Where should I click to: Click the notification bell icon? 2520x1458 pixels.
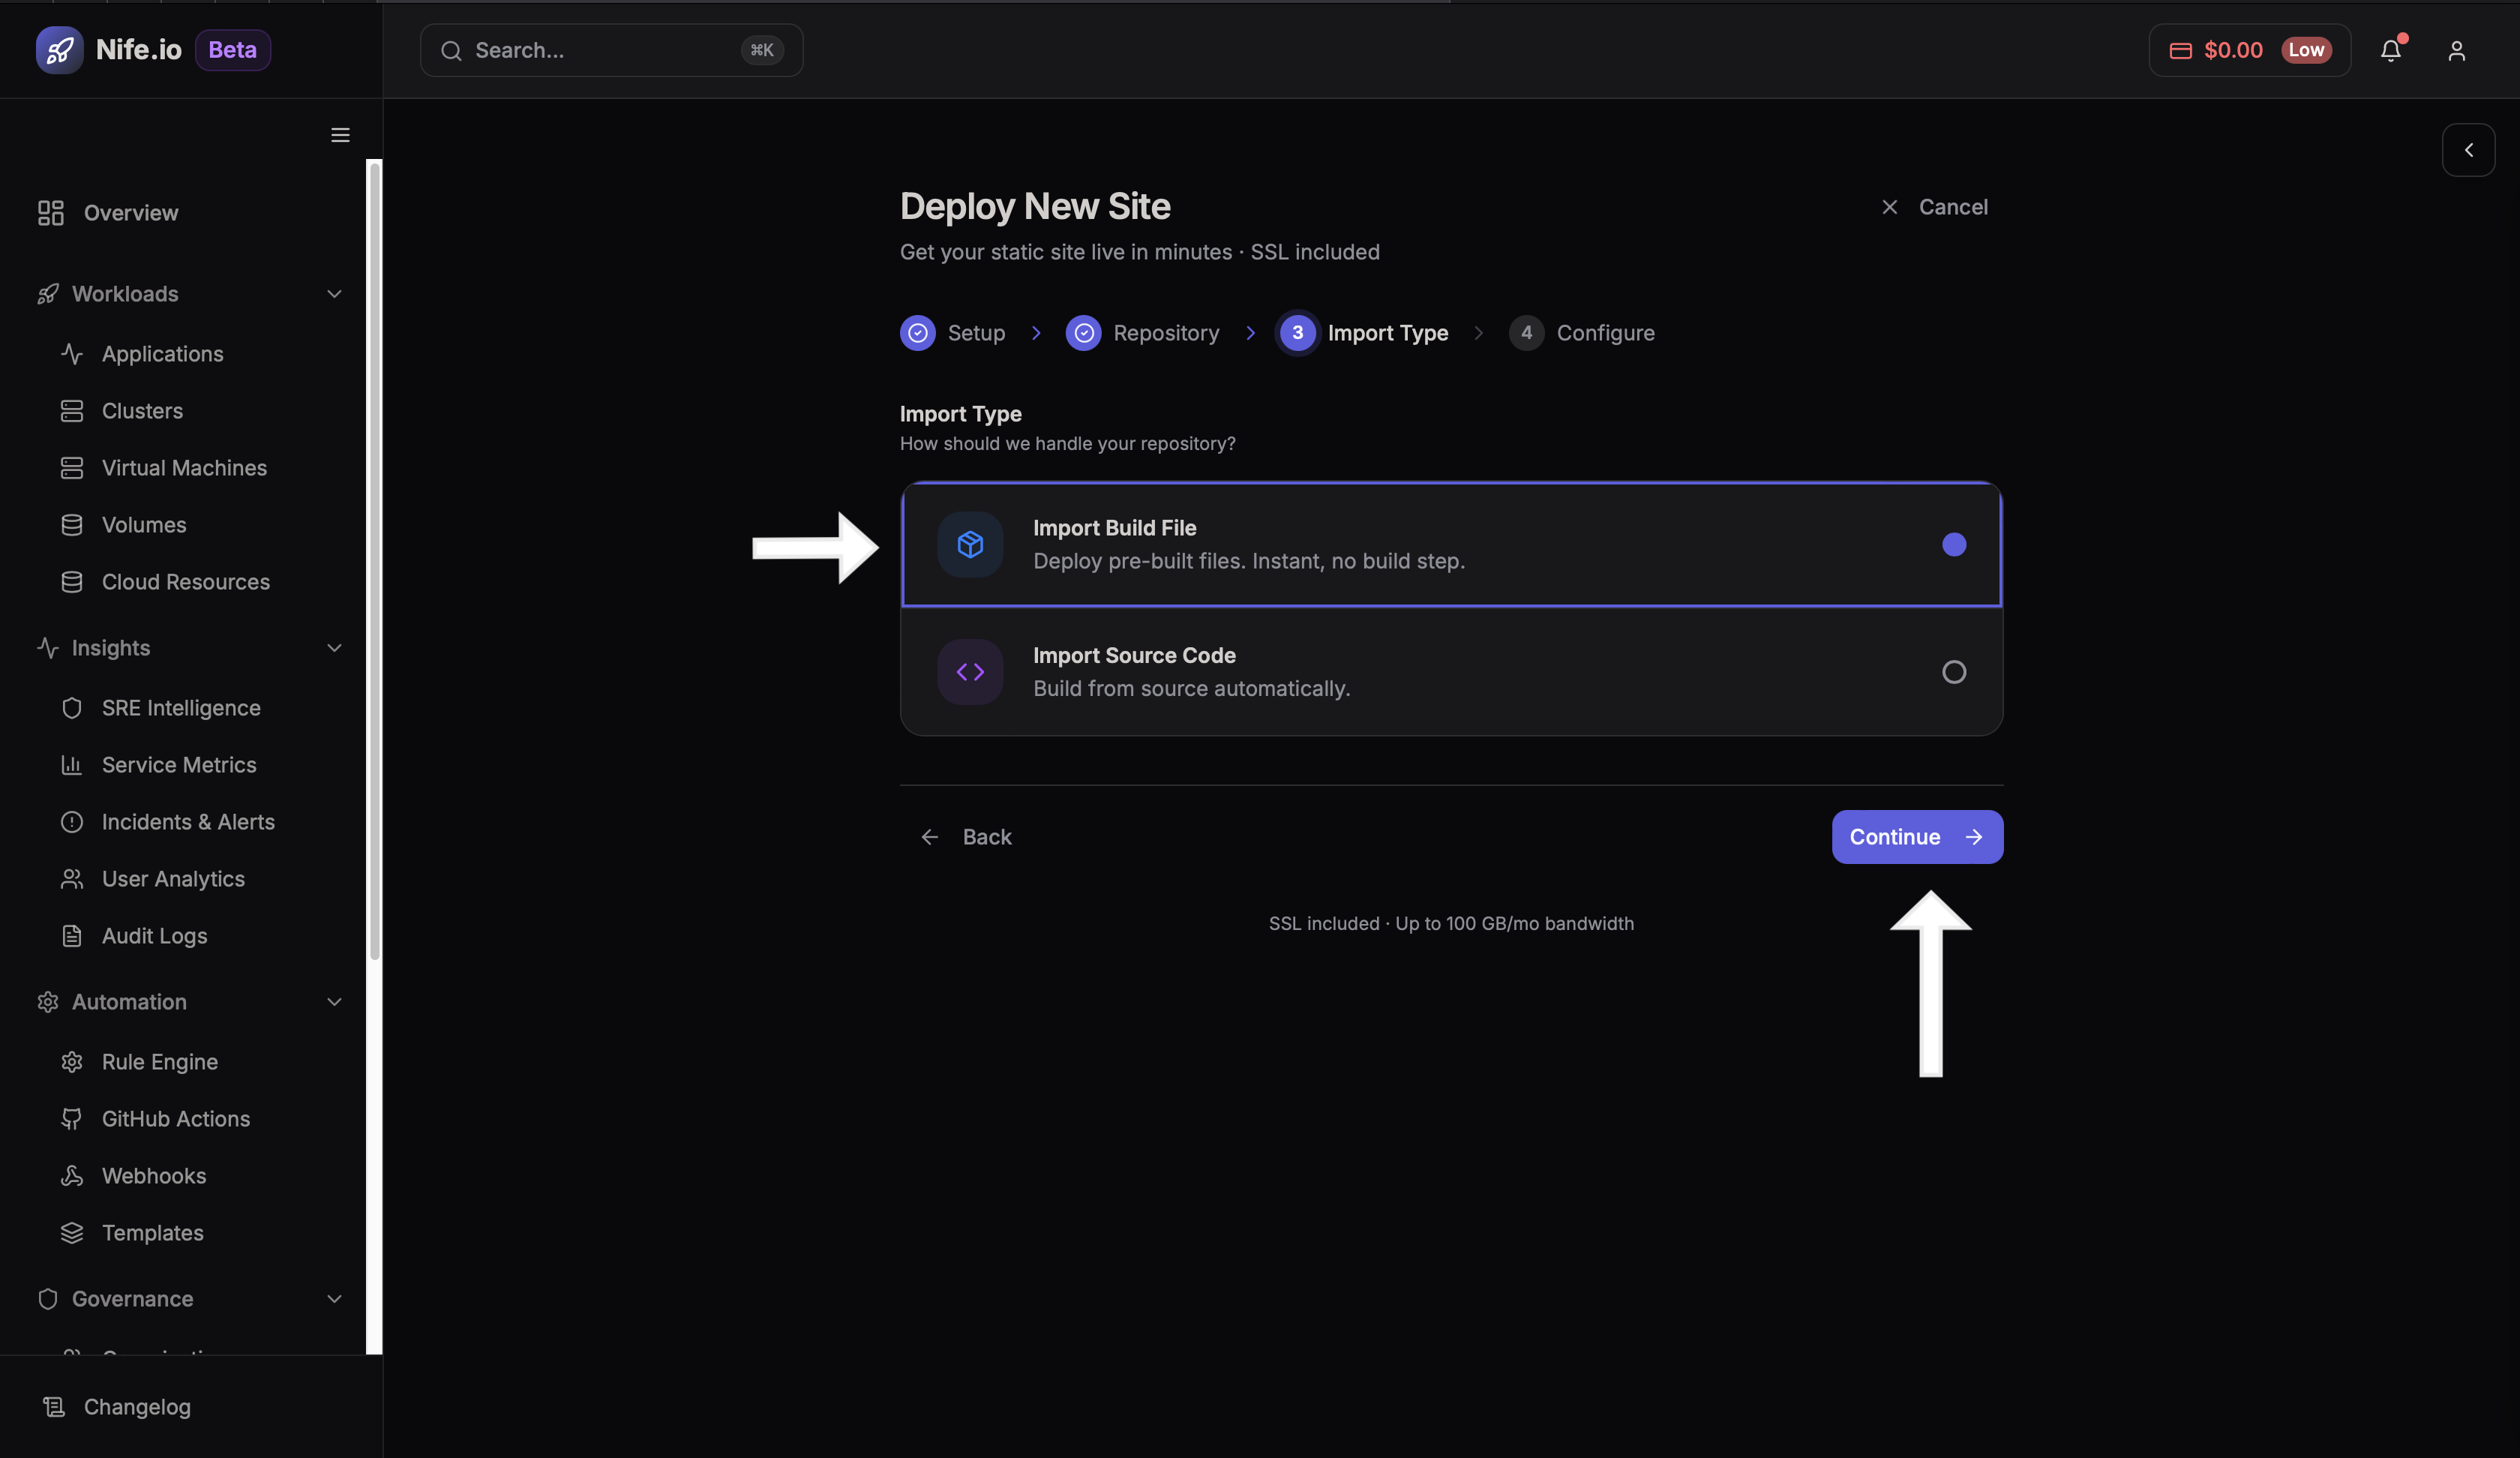2390,50
